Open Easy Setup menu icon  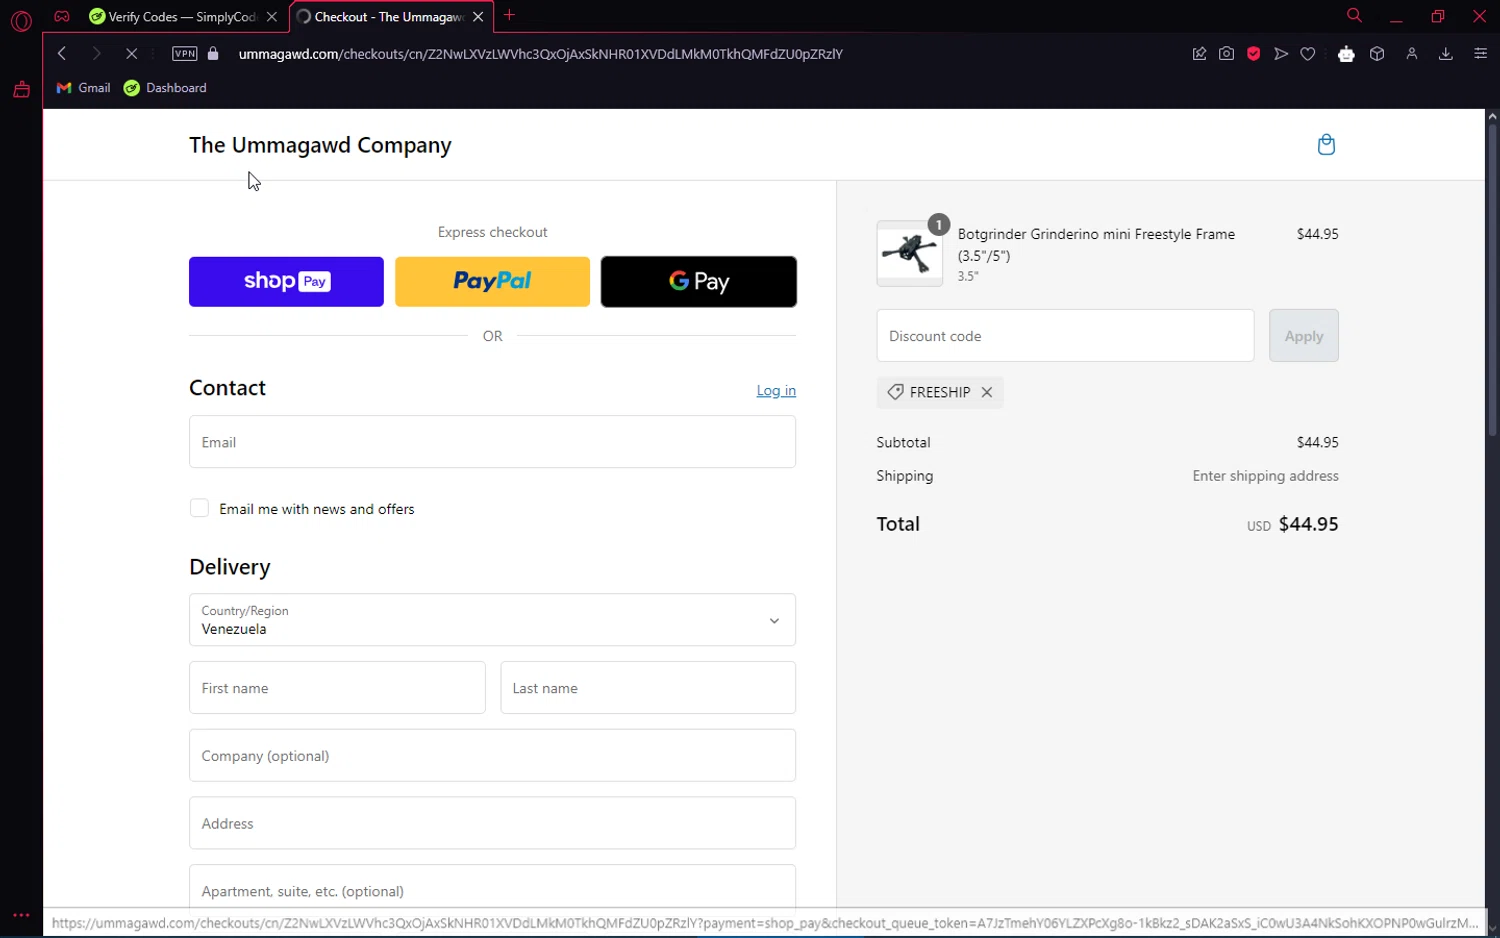pyautogui.click(x=1481, y=54)
